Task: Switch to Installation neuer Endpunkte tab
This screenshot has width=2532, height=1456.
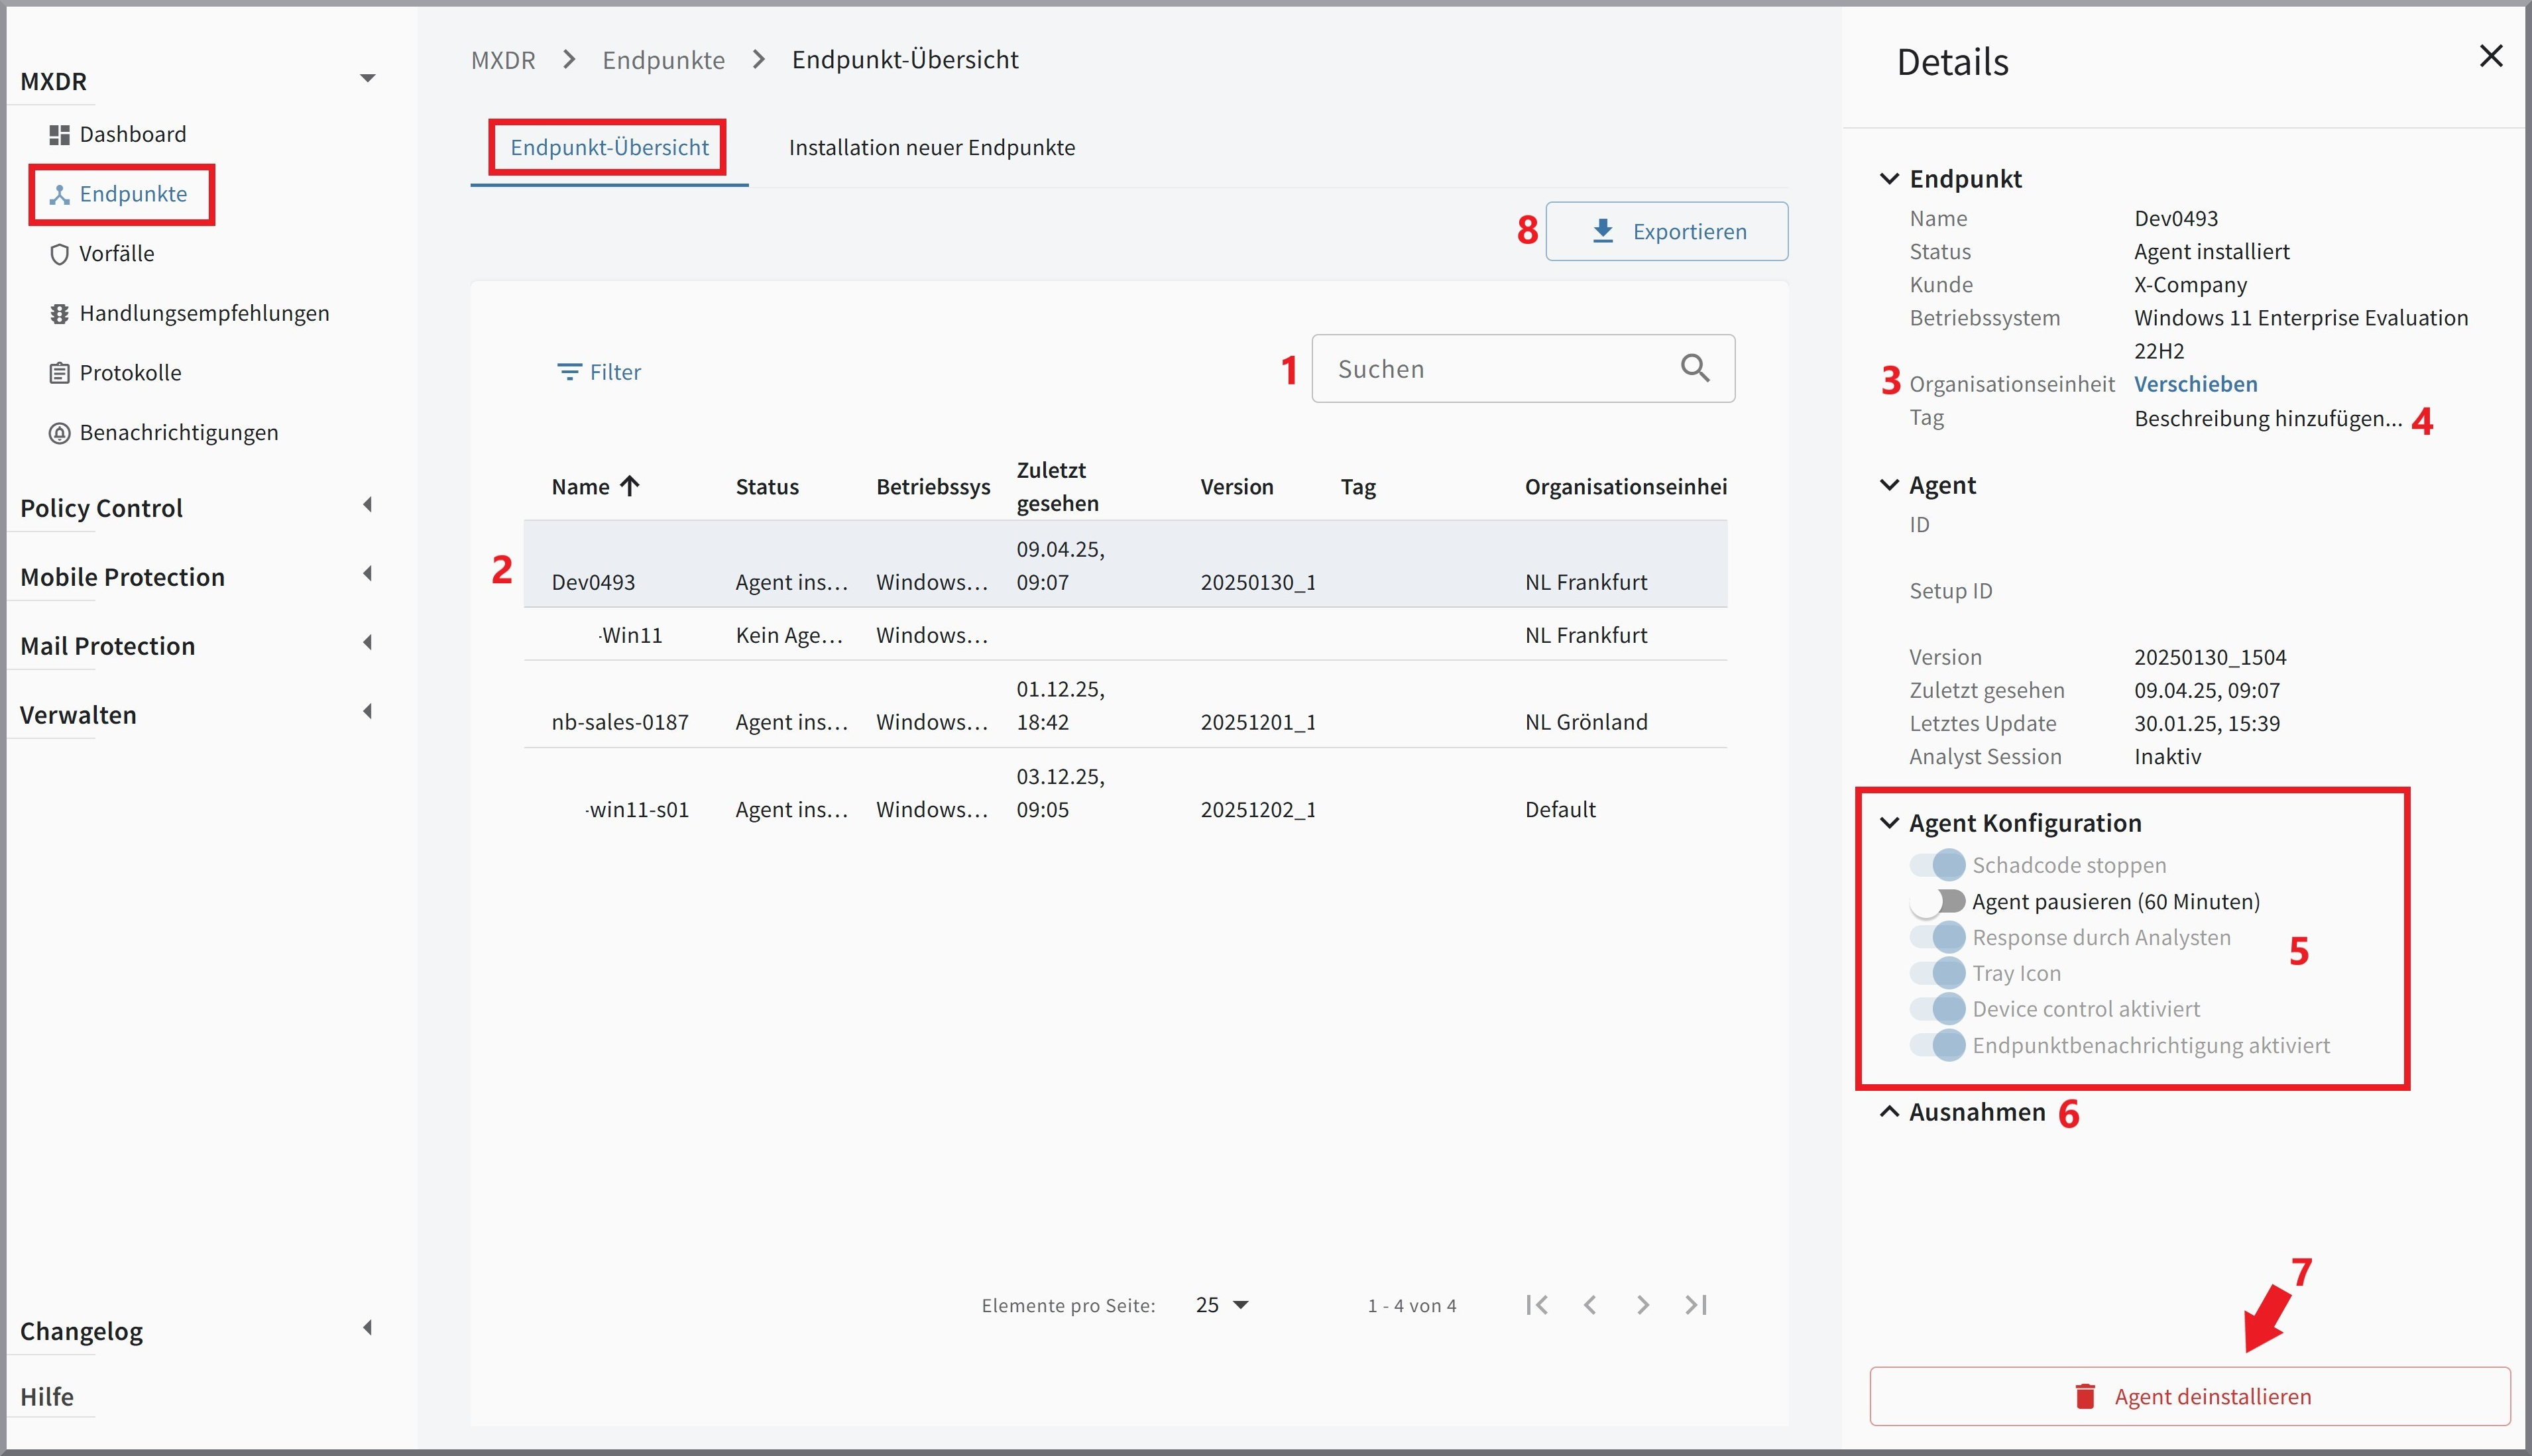Action: coord(931,148)
